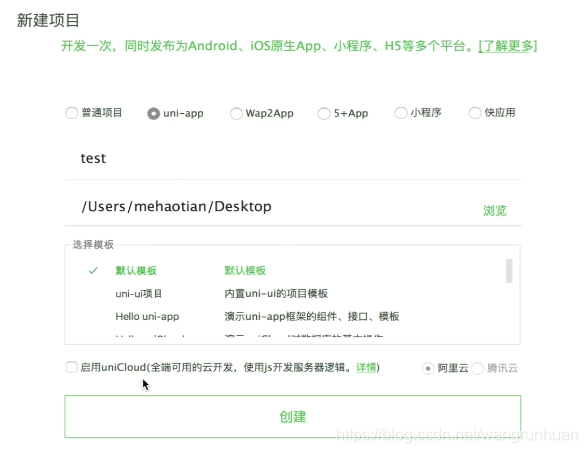Click the green checkmark beside 默认模板
Screen dimensions: 587x453
point(93,270)
